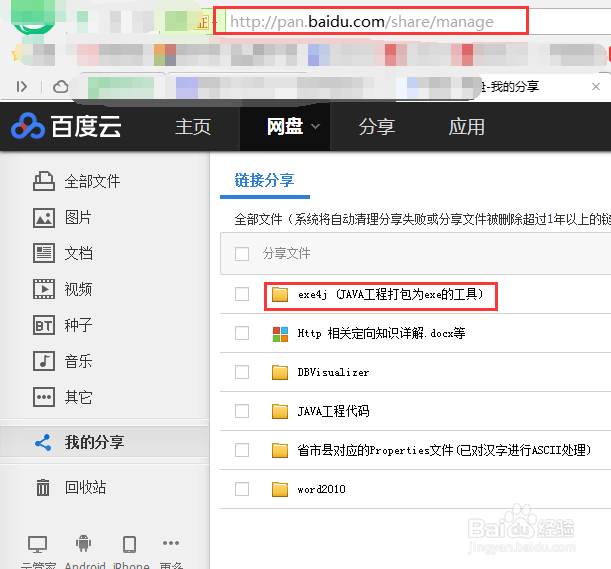Screen dimensions: 611x569
Task: Click the browser cloud icon near tabs
Action: pyautogui.click(x=60, y=87)
